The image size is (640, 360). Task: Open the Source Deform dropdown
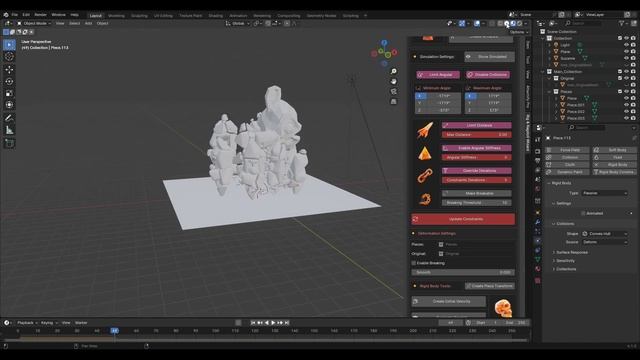coord(604,242)
